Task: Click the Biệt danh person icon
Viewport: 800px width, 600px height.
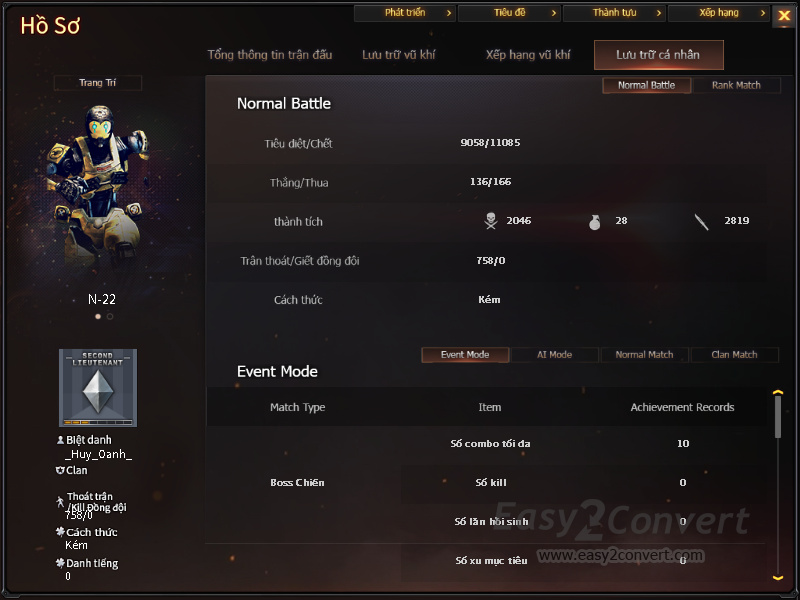Action: click(60, 439)
